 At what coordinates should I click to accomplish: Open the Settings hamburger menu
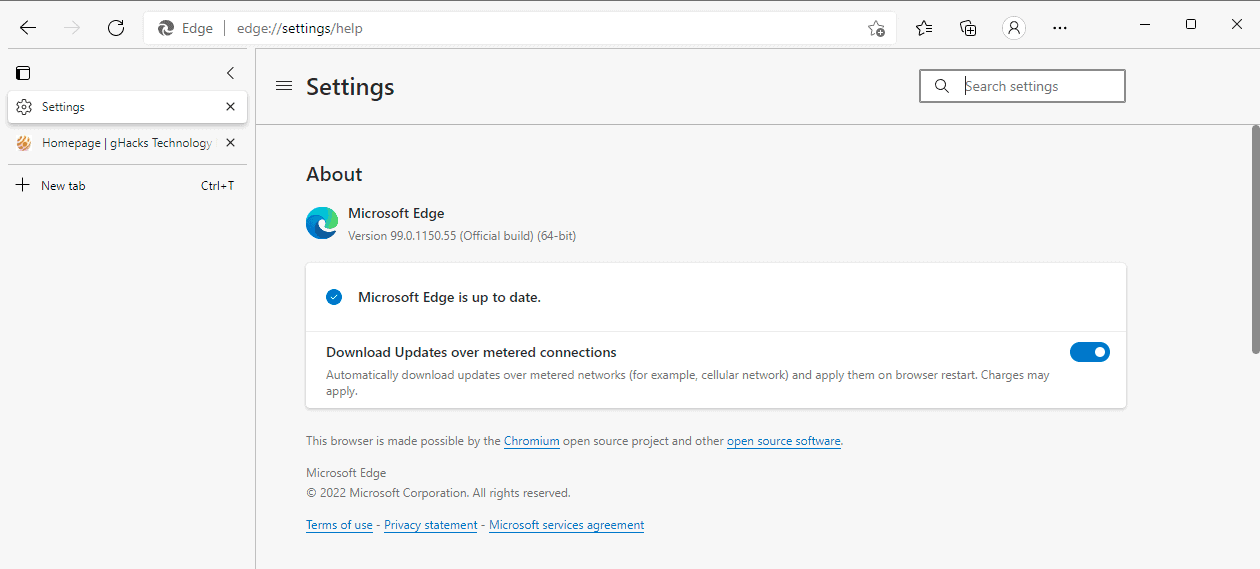[x=284, y=86]
